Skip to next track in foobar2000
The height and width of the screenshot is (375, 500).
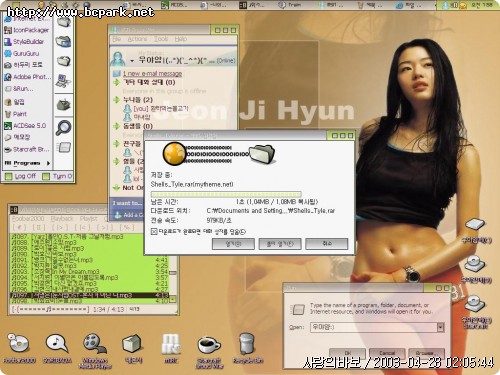click(104, 228)
